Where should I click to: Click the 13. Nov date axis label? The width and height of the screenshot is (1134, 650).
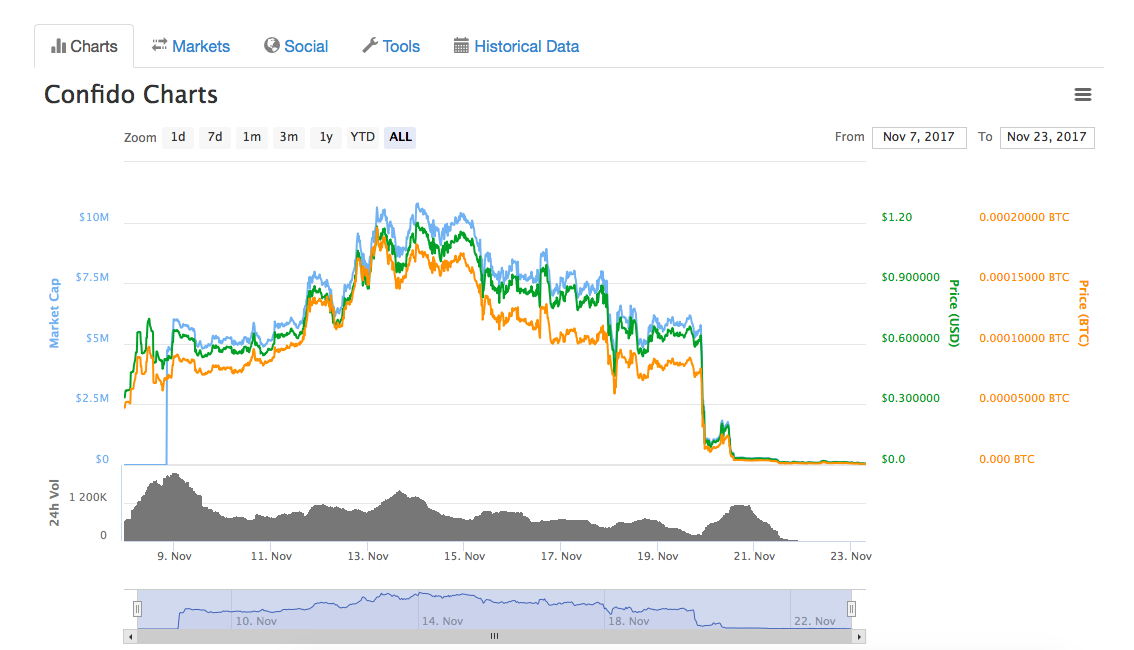point(368,556)
